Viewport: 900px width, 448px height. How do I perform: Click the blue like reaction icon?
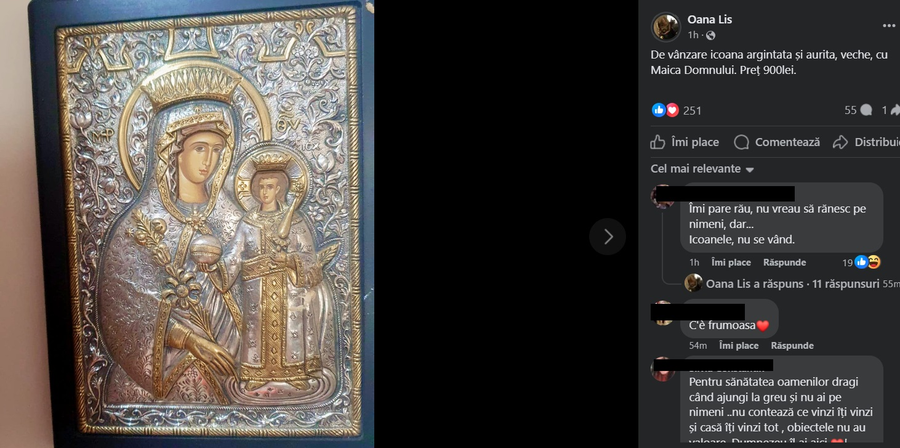point(658,110)
